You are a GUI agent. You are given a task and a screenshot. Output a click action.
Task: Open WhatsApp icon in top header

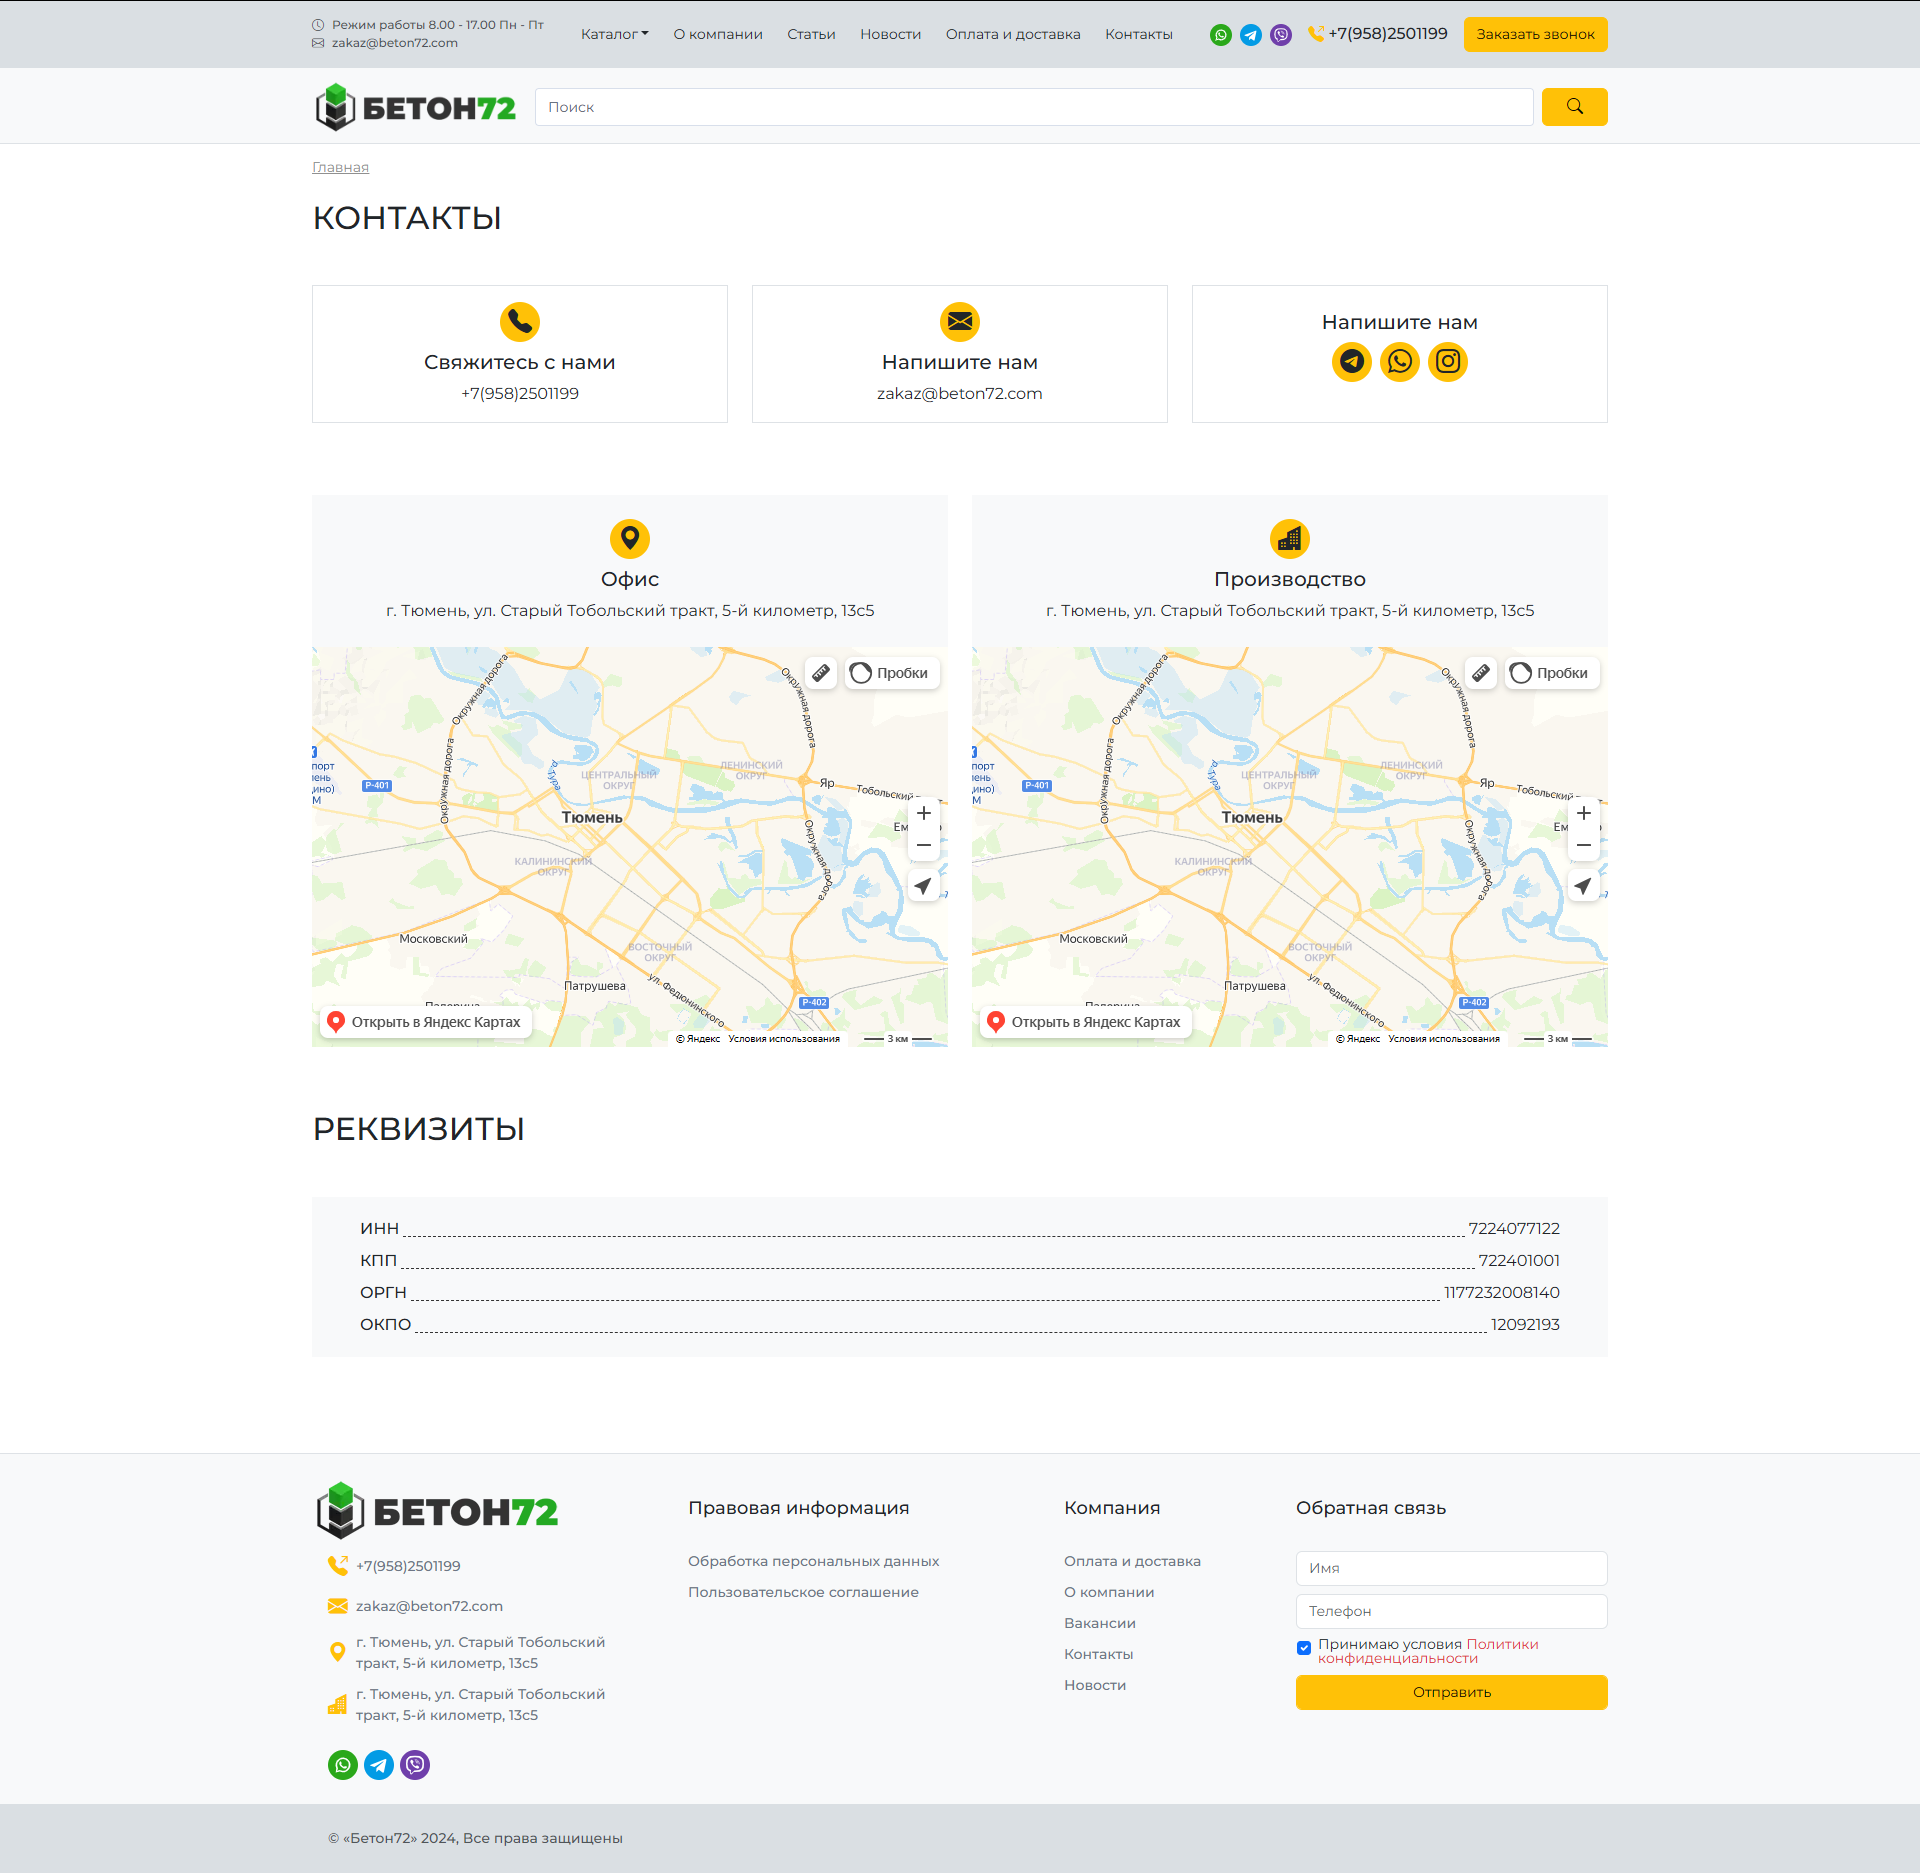pos(1220,35)
